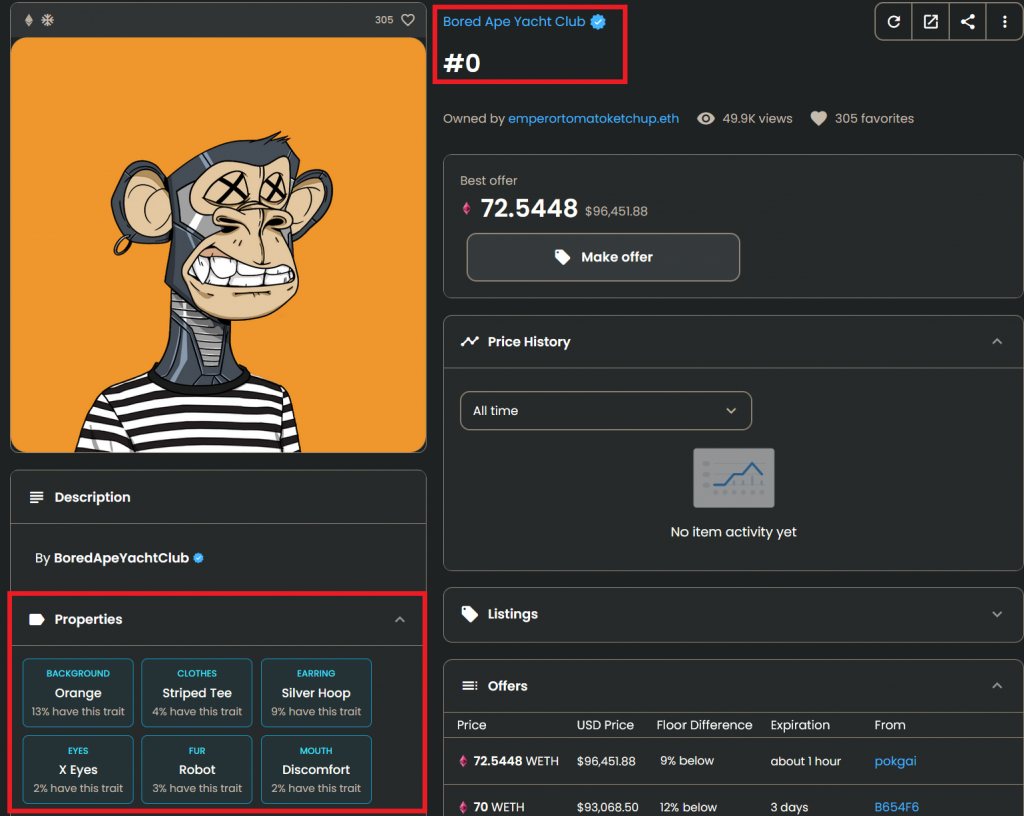
Task: Click the USD Price column header
Action: coord(605,725)
